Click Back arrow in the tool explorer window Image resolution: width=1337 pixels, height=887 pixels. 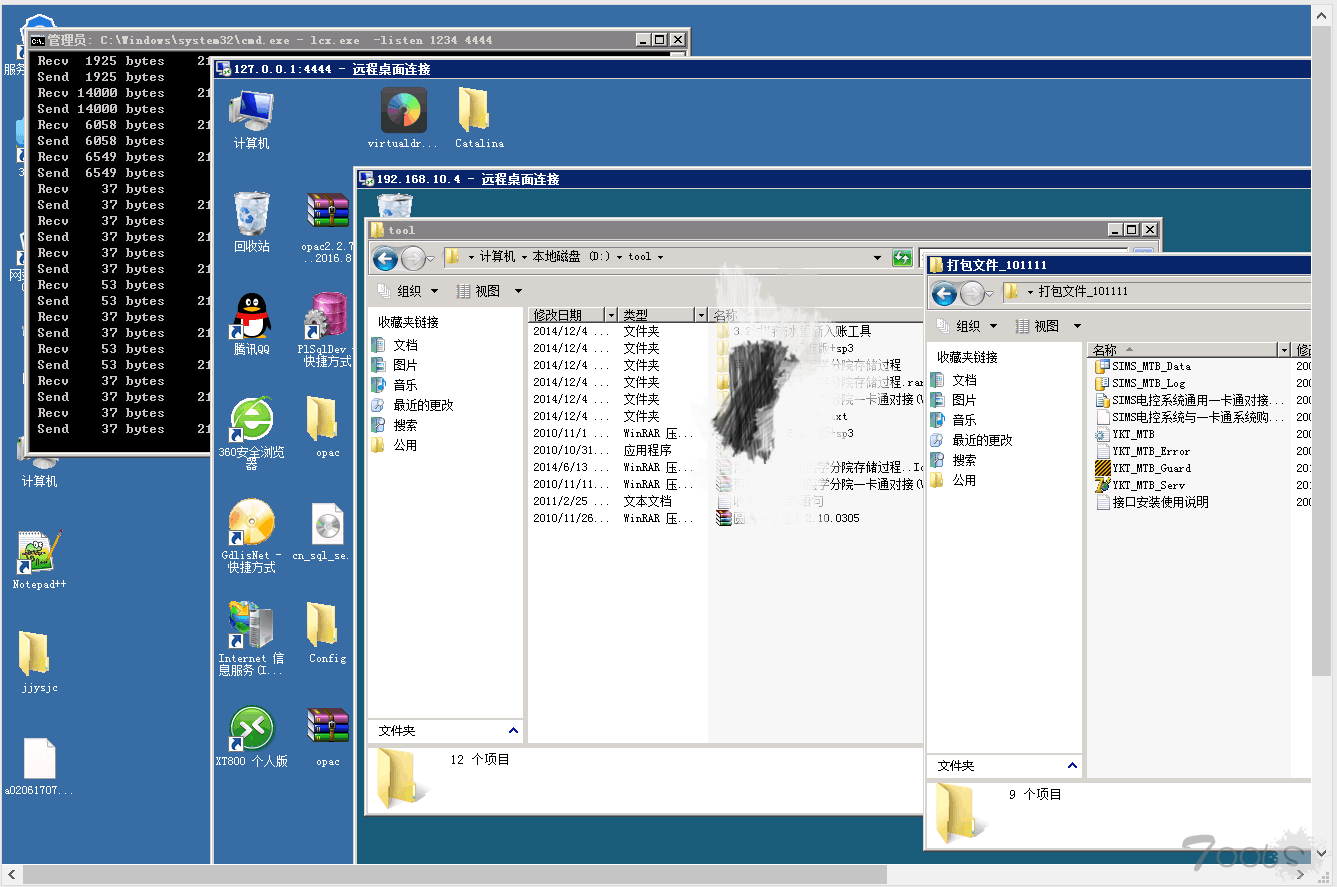tap(385, 260)
